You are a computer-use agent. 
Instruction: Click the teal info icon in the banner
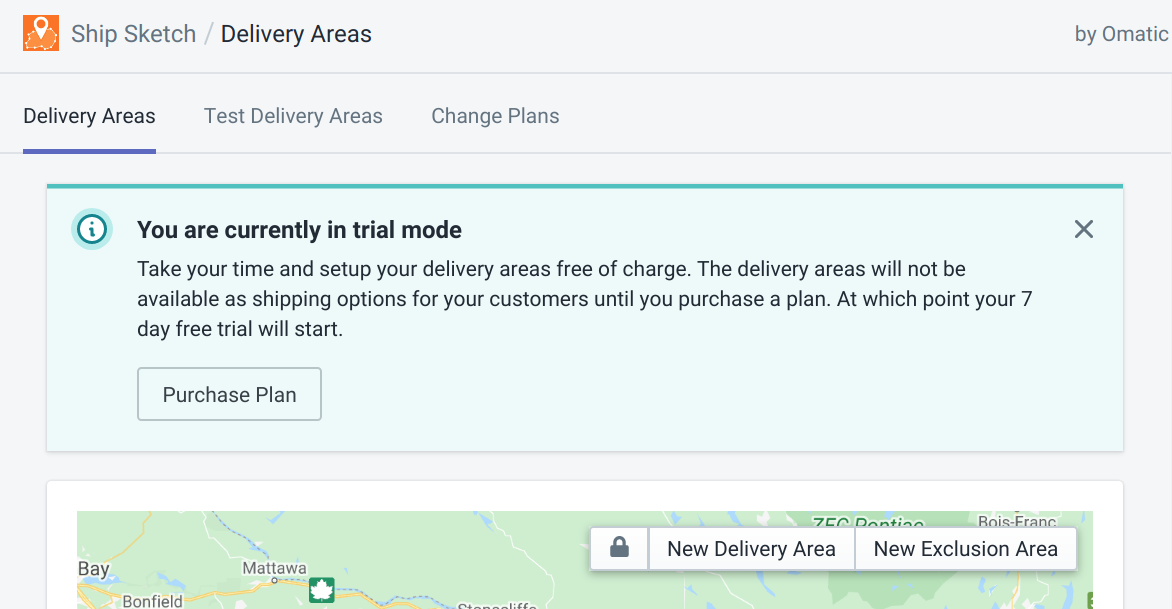[x=92, y=229]
